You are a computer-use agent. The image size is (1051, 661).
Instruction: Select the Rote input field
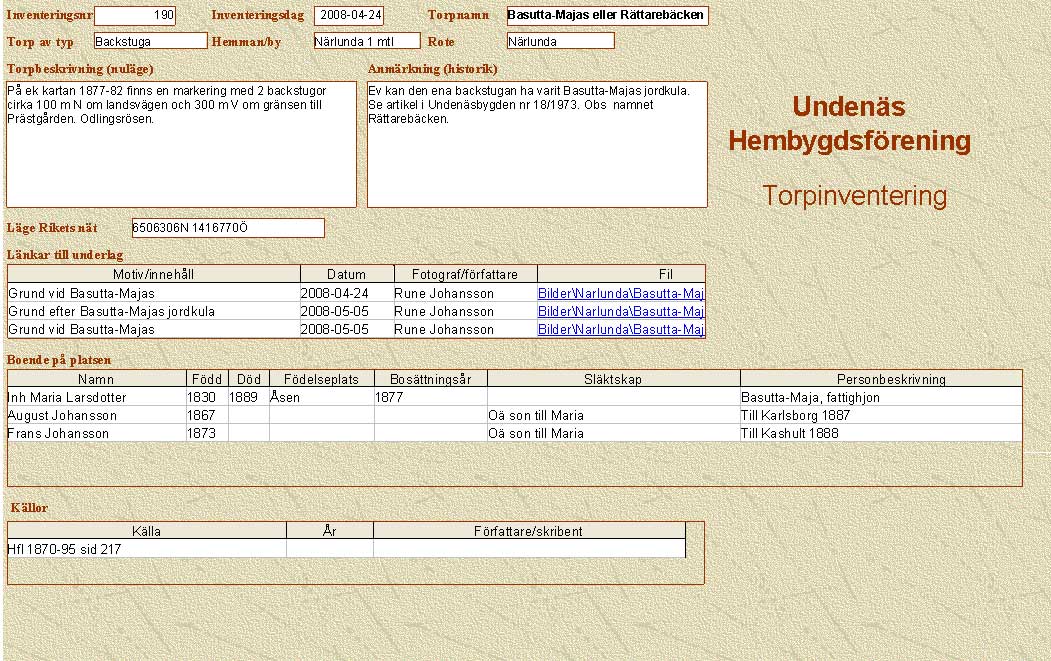560,41
